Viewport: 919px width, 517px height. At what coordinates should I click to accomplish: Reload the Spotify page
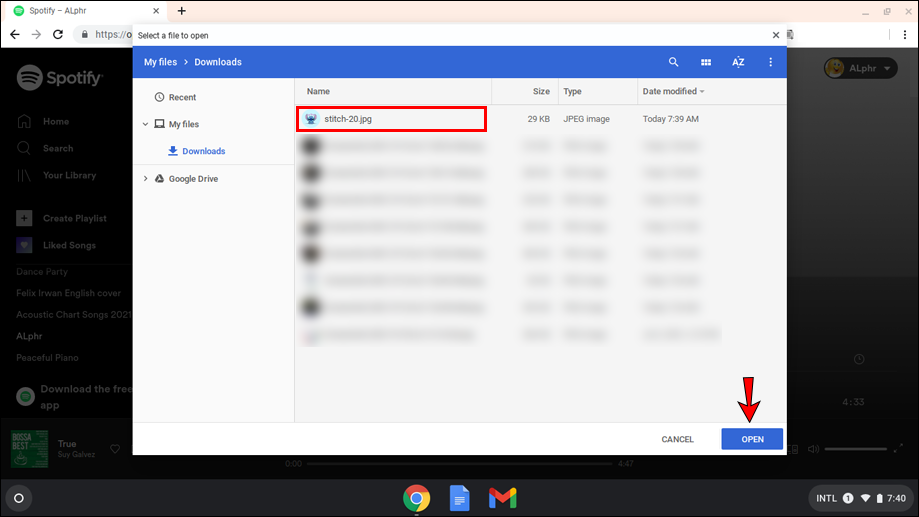click(57, 35)
